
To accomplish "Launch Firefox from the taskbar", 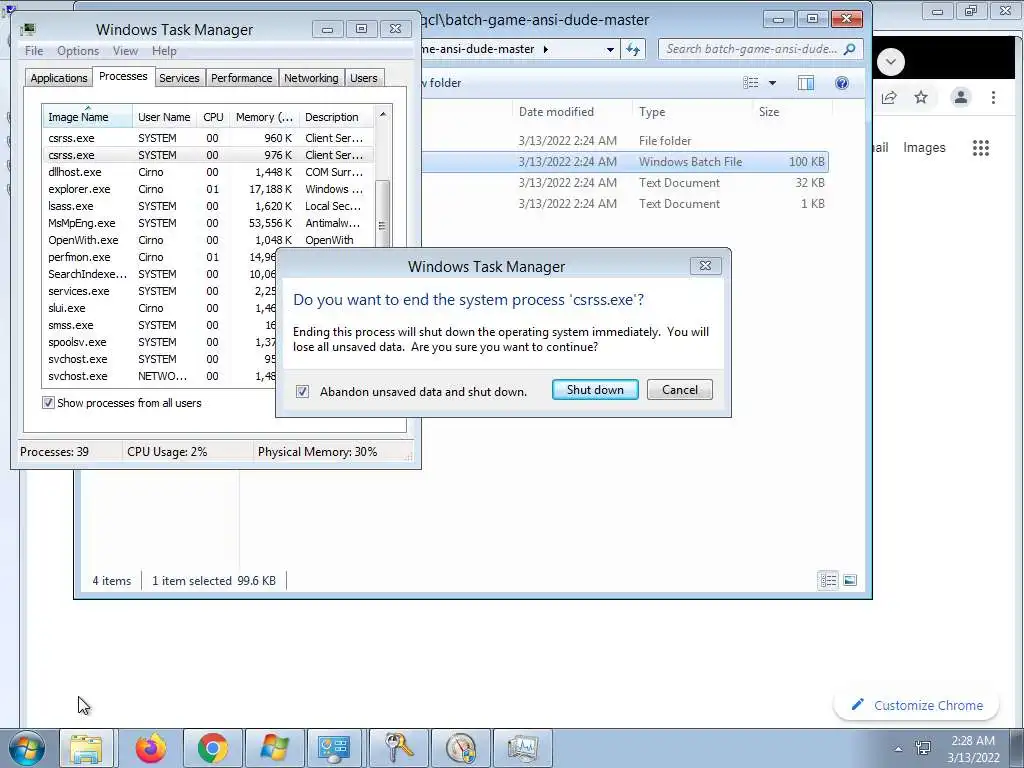I will click(x=151, y=748).
